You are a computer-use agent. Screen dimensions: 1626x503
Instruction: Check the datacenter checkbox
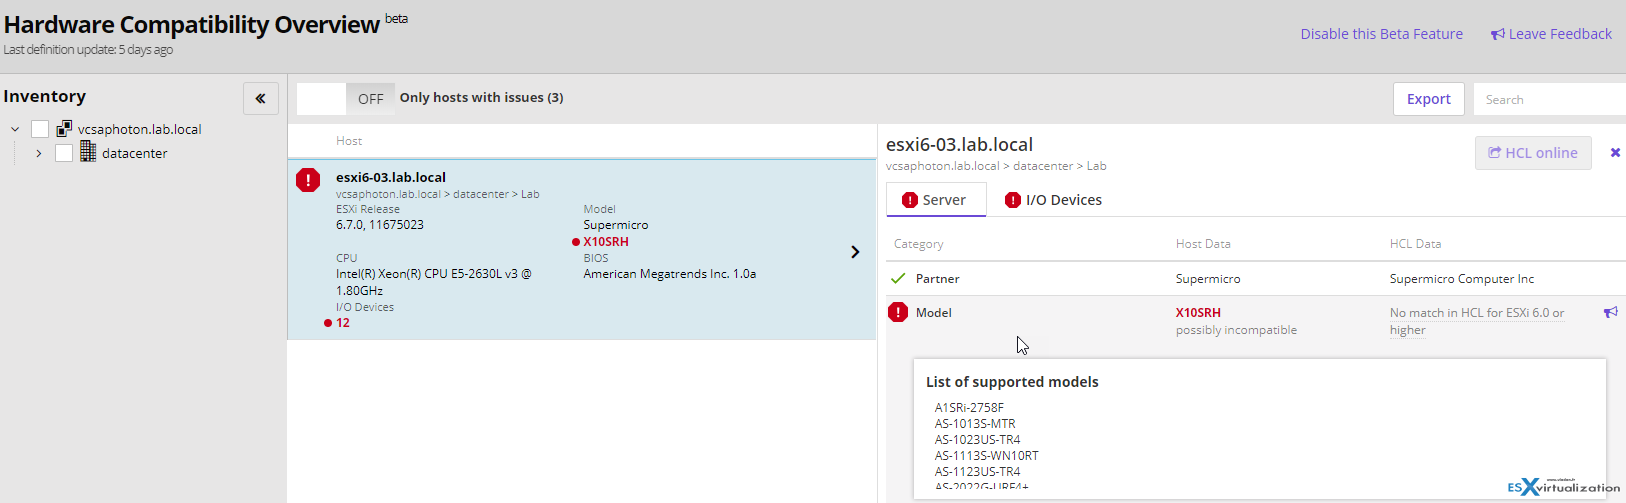click(x=64, y=153)
